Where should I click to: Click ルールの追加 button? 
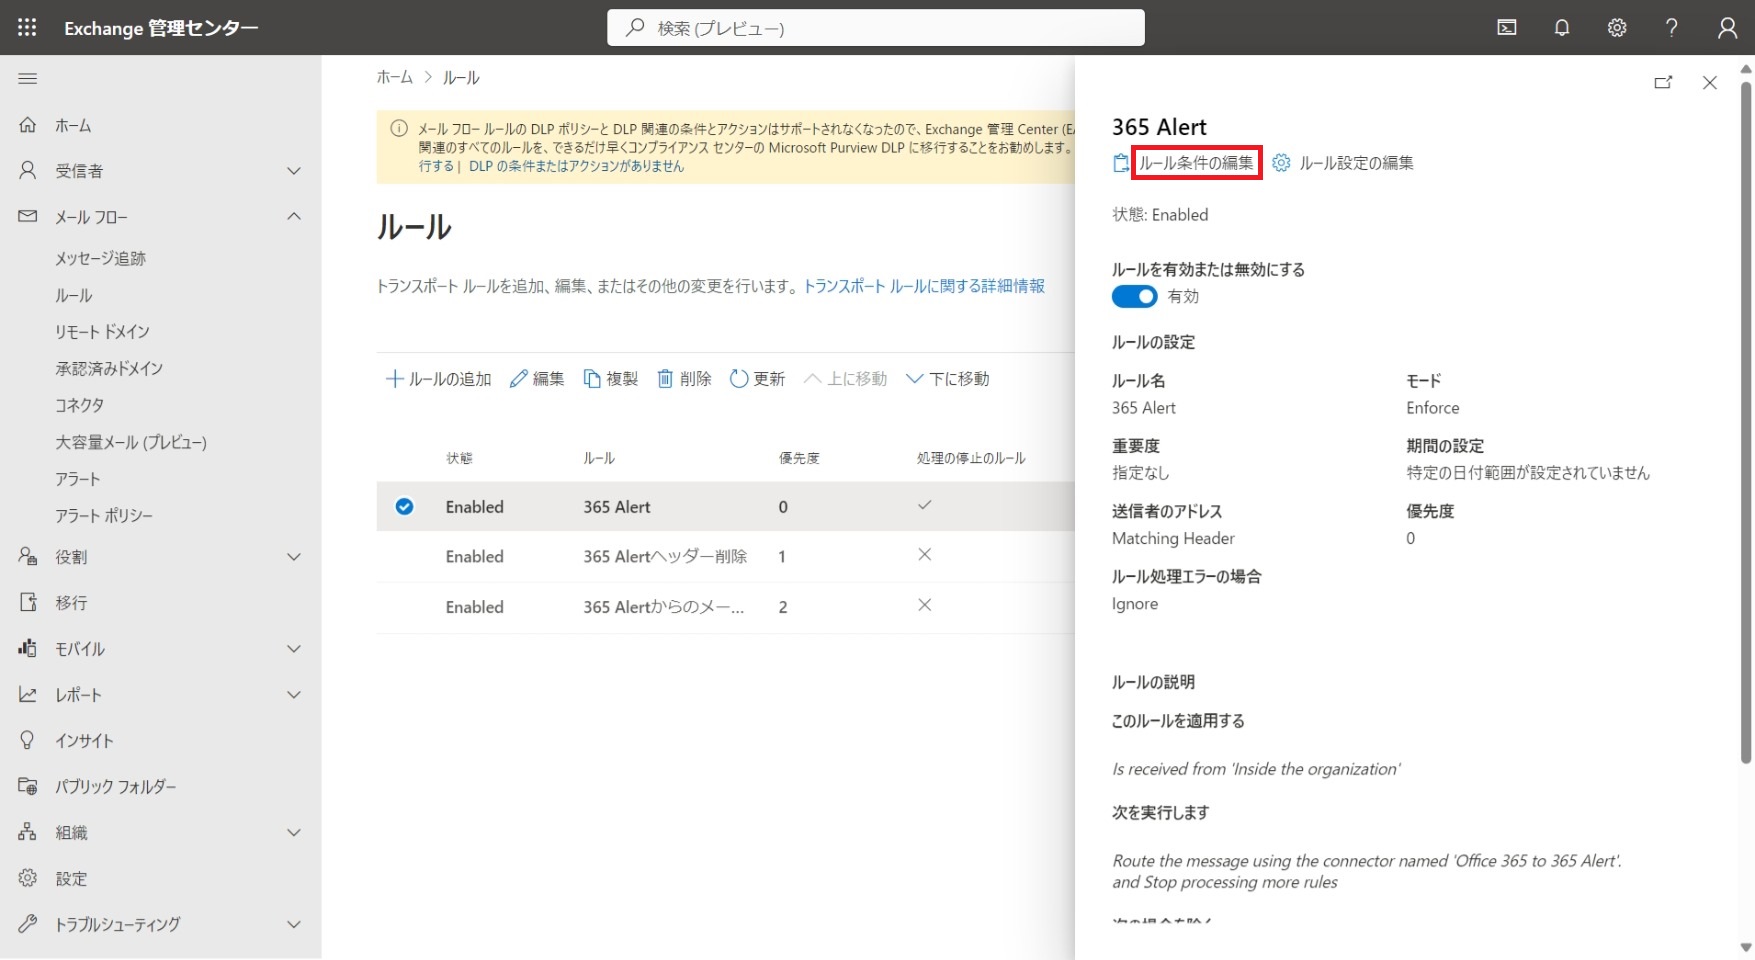point(439,379)
